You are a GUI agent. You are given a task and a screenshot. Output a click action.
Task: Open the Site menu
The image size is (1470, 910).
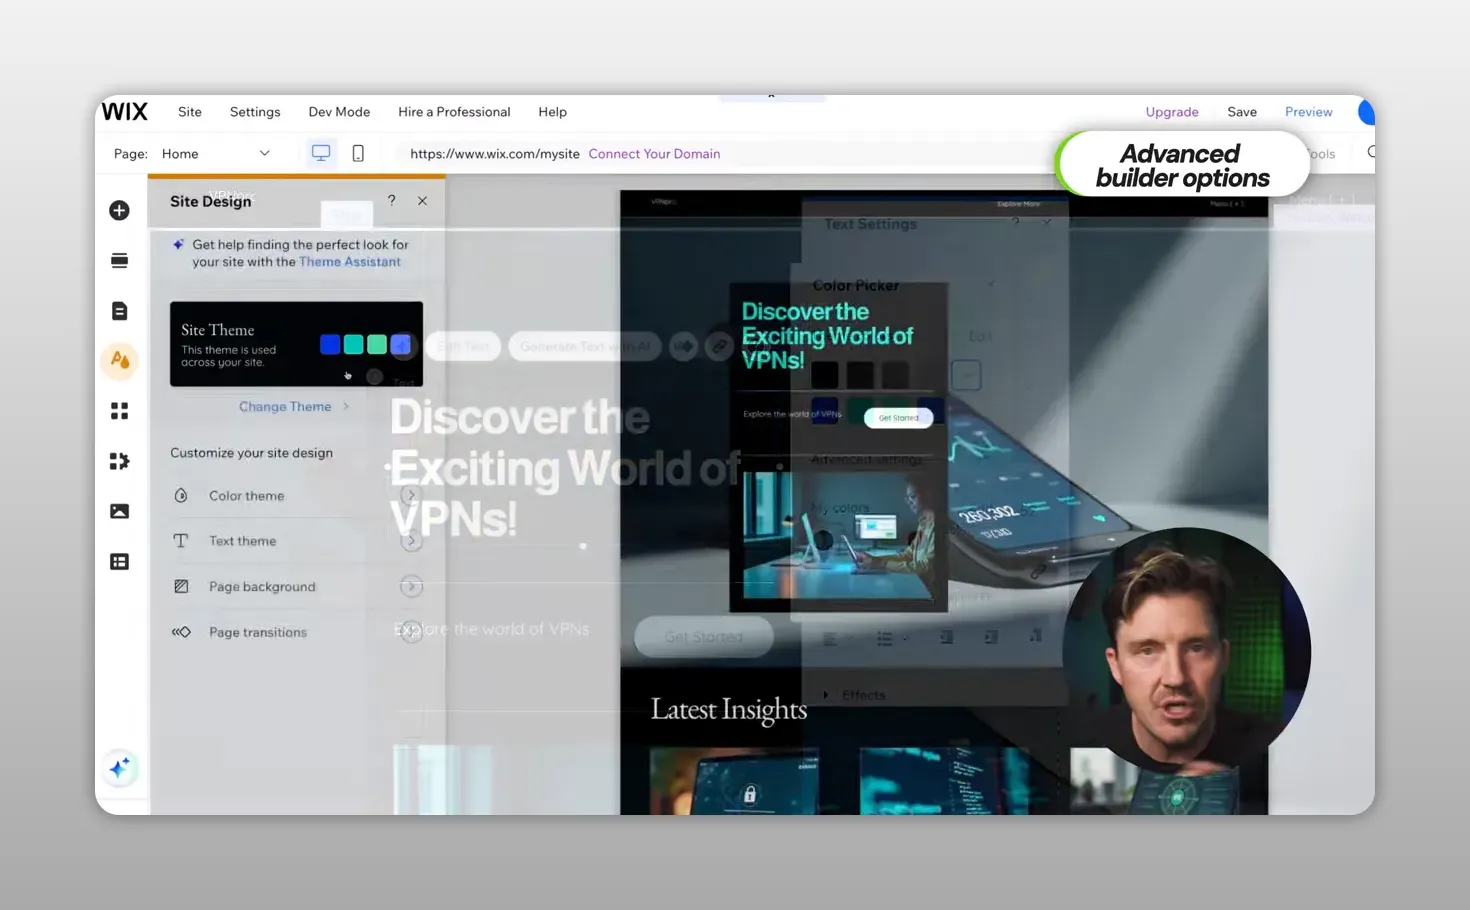point(190,112)
